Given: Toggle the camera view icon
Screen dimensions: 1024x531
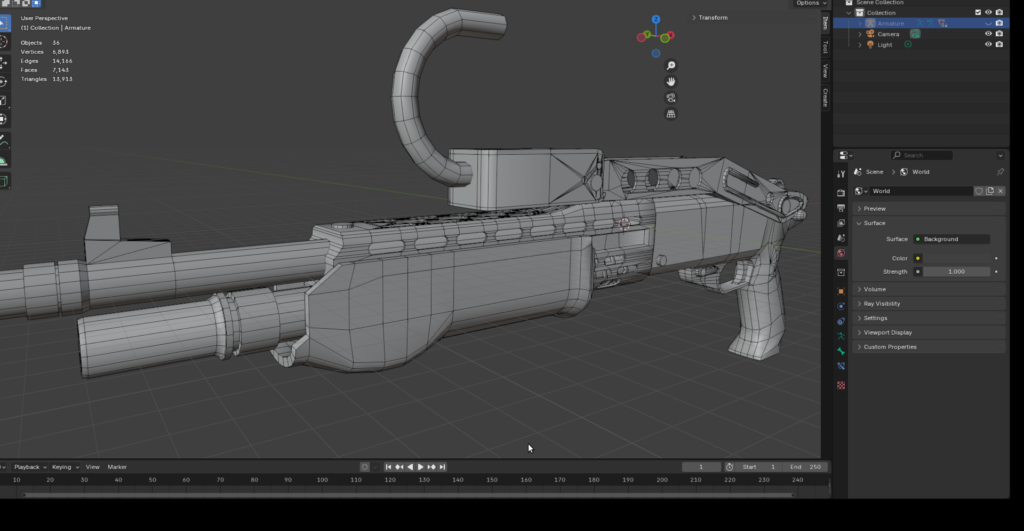Looking at the screenshot, I should click(x=671, y=98).
